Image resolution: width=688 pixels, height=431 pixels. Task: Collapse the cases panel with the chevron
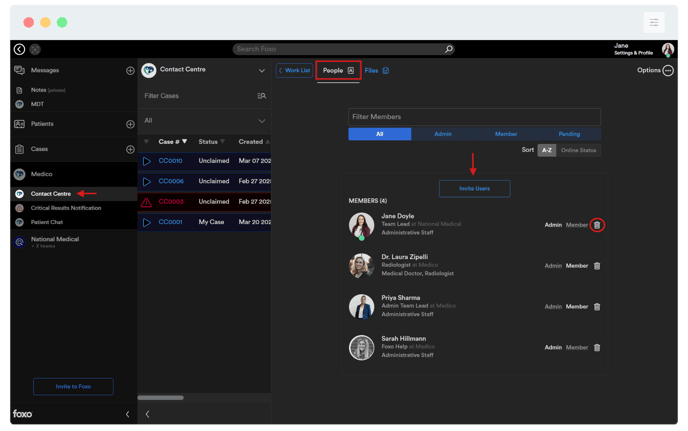click(x=147, y=414)
